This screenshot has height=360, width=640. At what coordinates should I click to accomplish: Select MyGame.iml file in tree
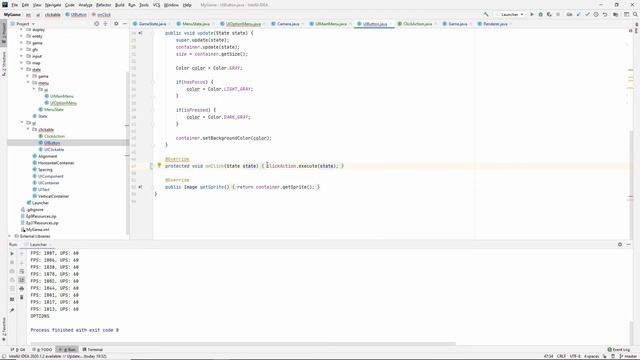coord(38,229)
